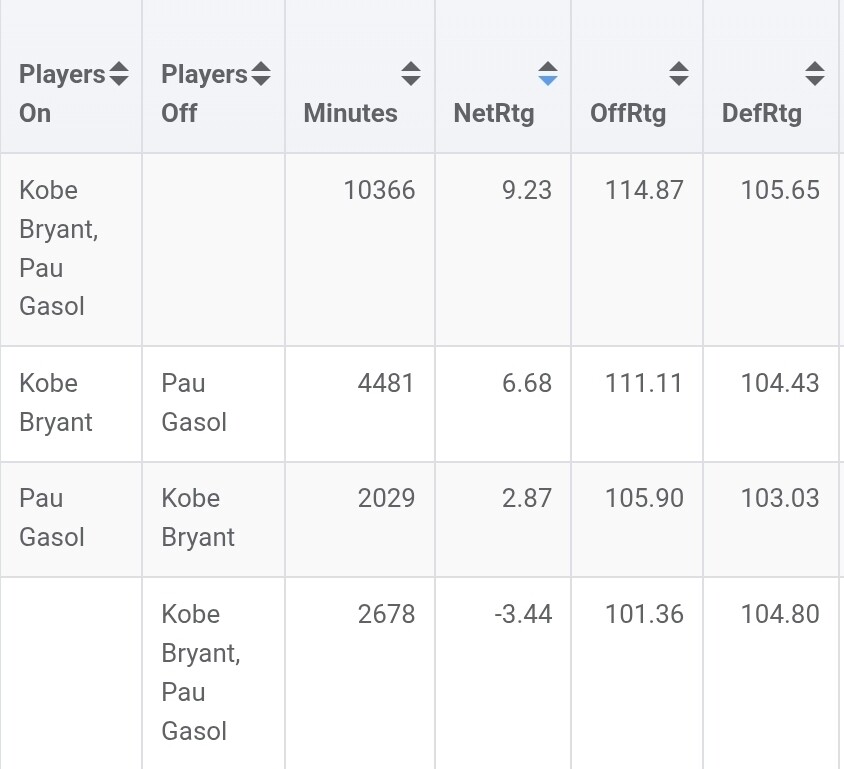844x769 pixels.
Task: Click the NetRtg column header label
Action: point(494,114)
